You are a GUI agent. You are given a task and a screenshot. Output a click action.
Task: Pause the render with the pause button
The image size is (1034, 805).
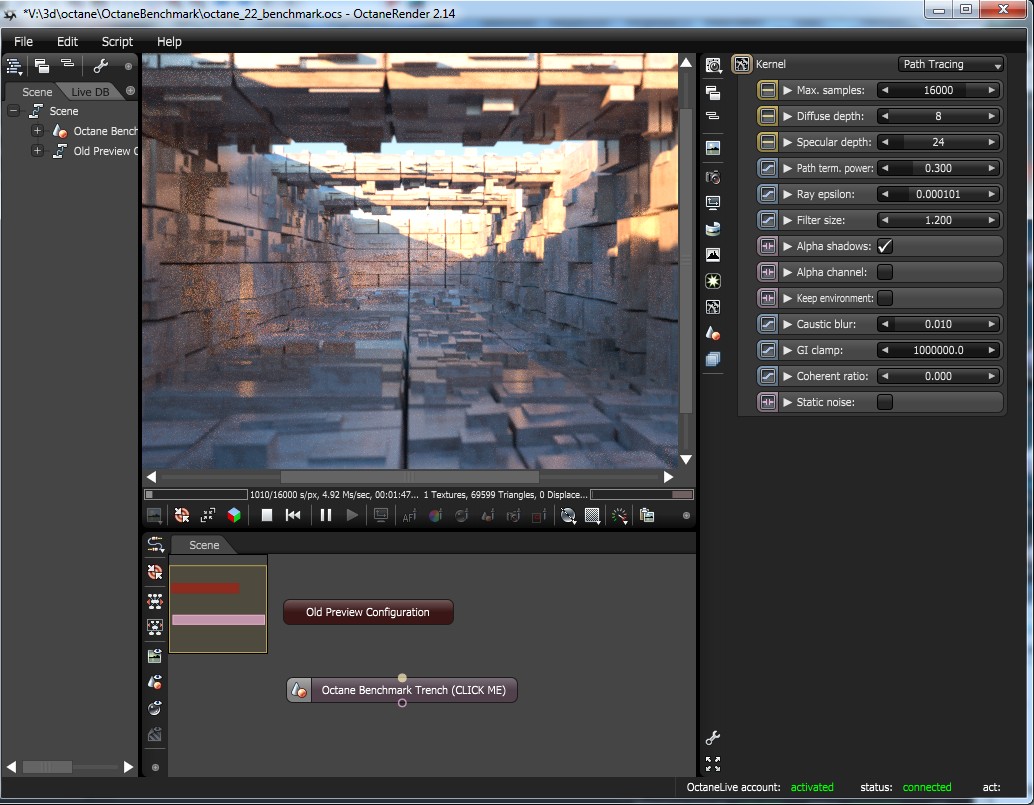325,515
